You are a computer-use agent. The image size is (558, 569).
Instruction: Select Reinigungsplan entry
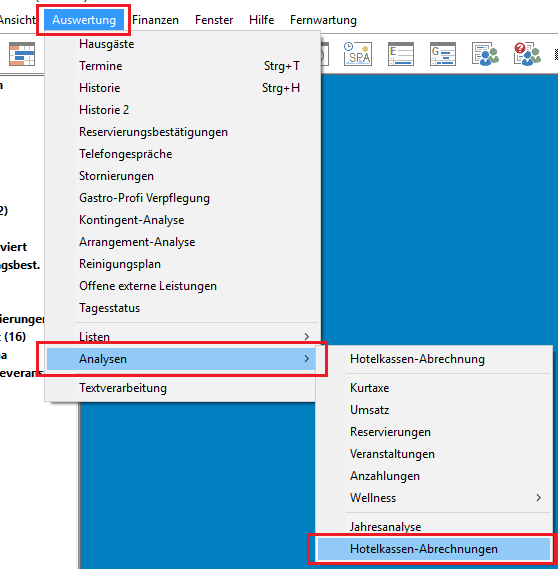[x=182, y=264]
